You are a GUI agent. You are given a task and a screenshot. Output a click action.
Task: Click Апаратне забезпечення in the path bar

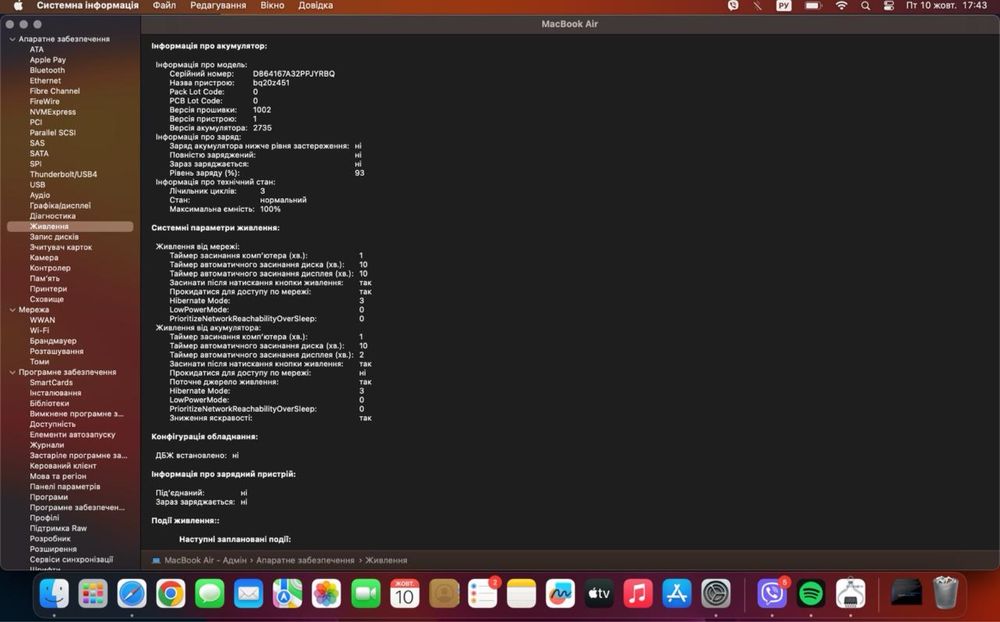(305, 560)
